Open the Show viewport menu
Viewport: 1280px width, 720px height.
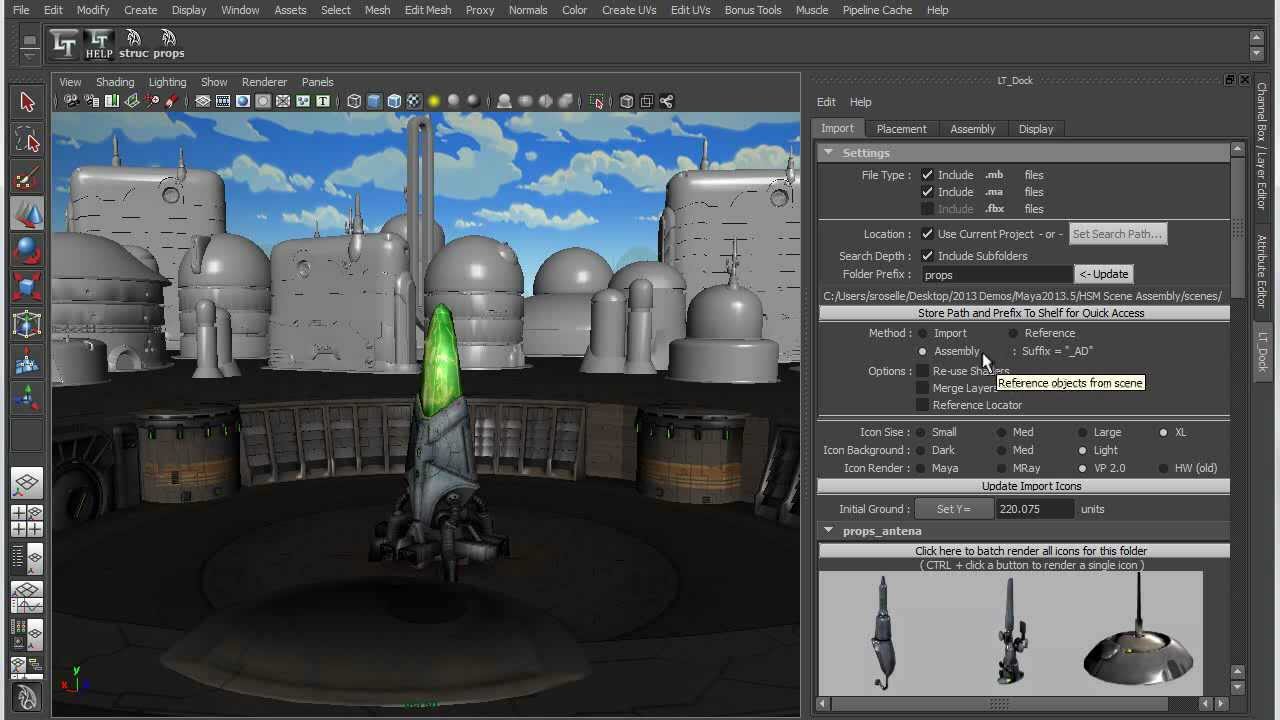tap(214, 82)
